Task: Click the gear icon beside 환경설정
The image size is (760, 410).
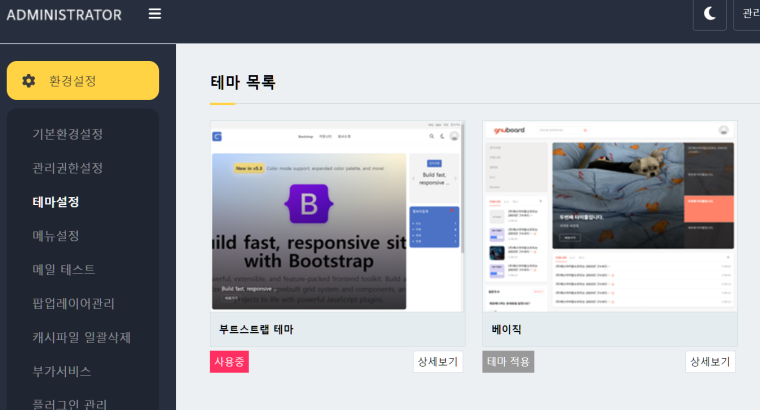Action: click(29, 81)
